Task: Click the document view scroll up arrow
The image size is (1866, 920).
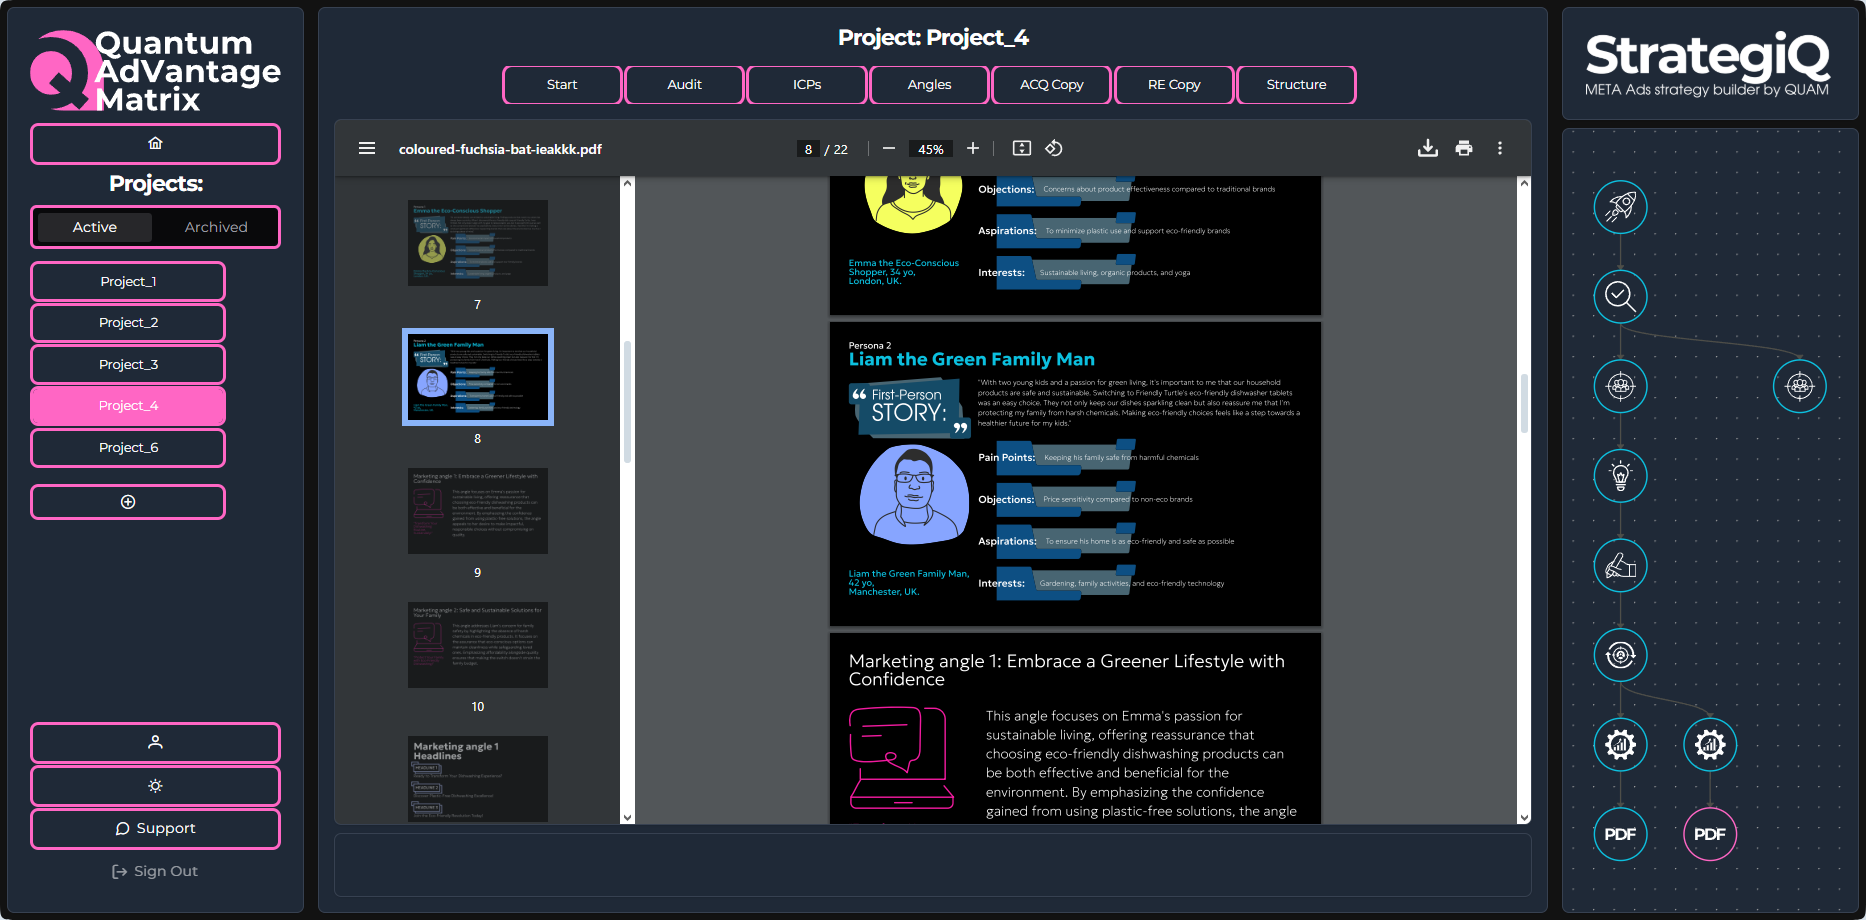Action: 1524,183
